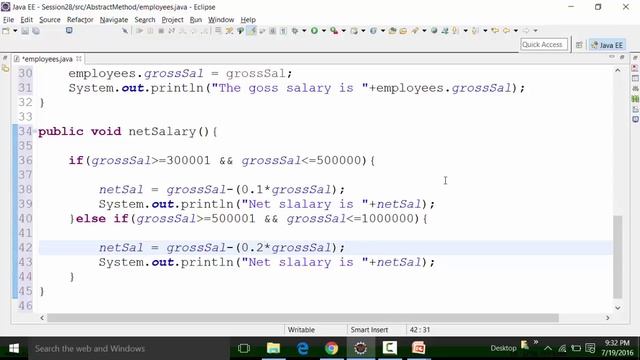Viewport: 640px width, 360px height.
Task: Show hidden system tray icons chevron
Action: (548, 349)
